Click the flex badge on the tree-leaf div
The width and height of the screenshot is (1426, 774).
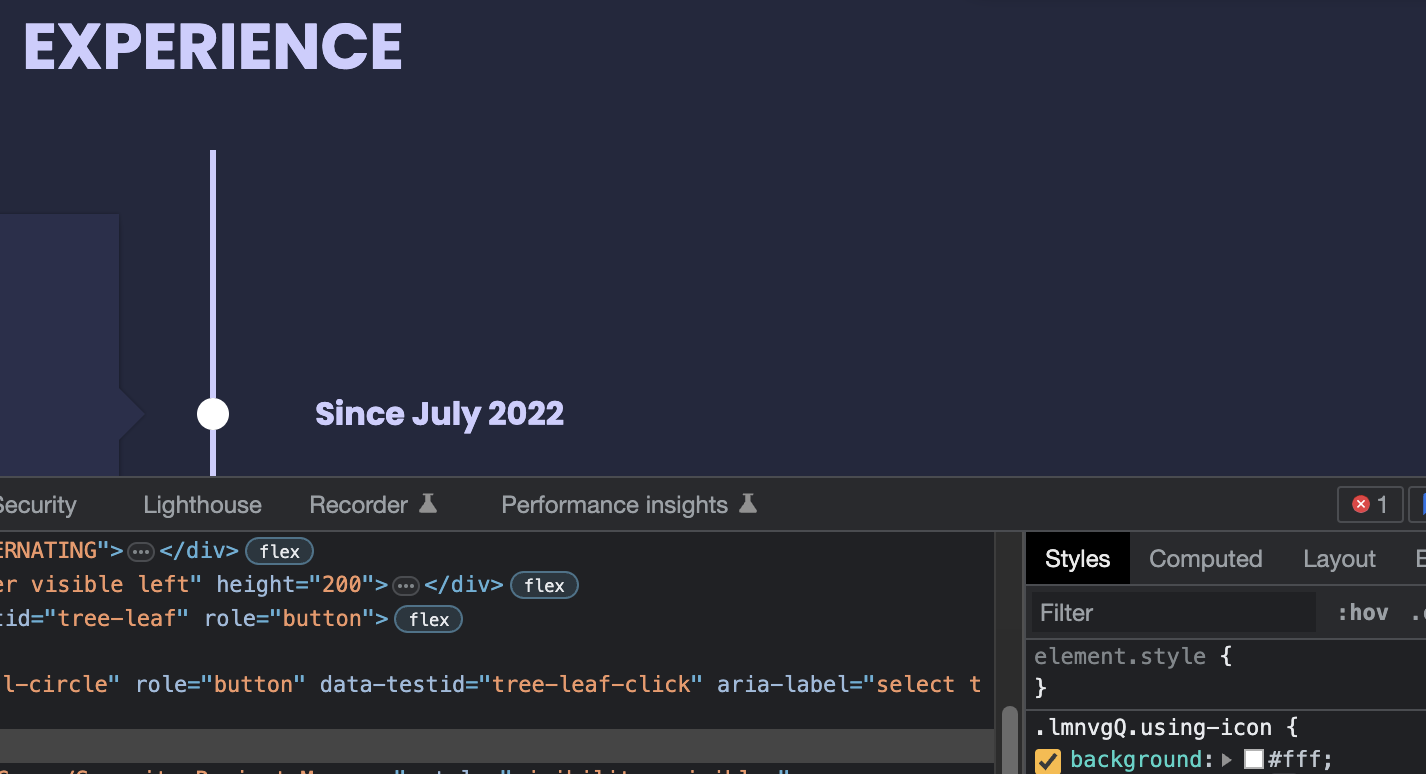[x=428, y=619]
